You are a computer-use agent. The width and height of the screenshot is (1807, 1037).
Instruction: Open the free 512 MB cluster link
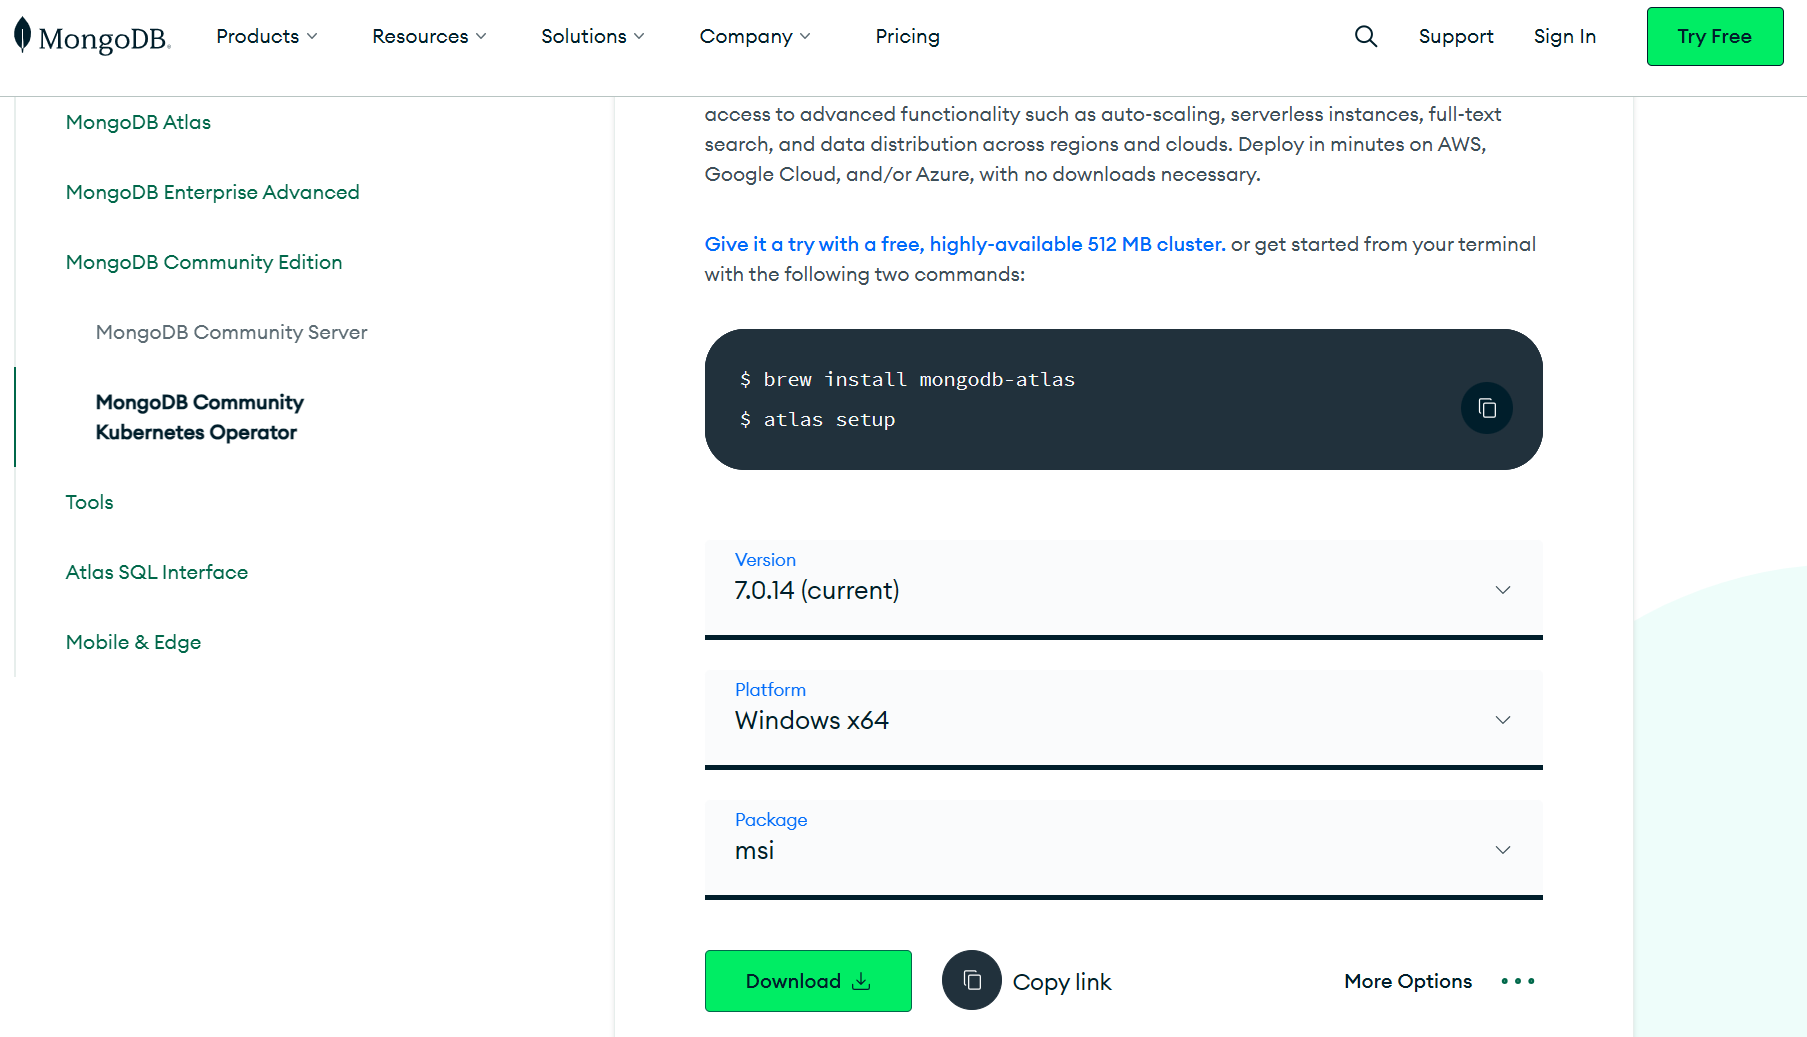coord(965,244)
